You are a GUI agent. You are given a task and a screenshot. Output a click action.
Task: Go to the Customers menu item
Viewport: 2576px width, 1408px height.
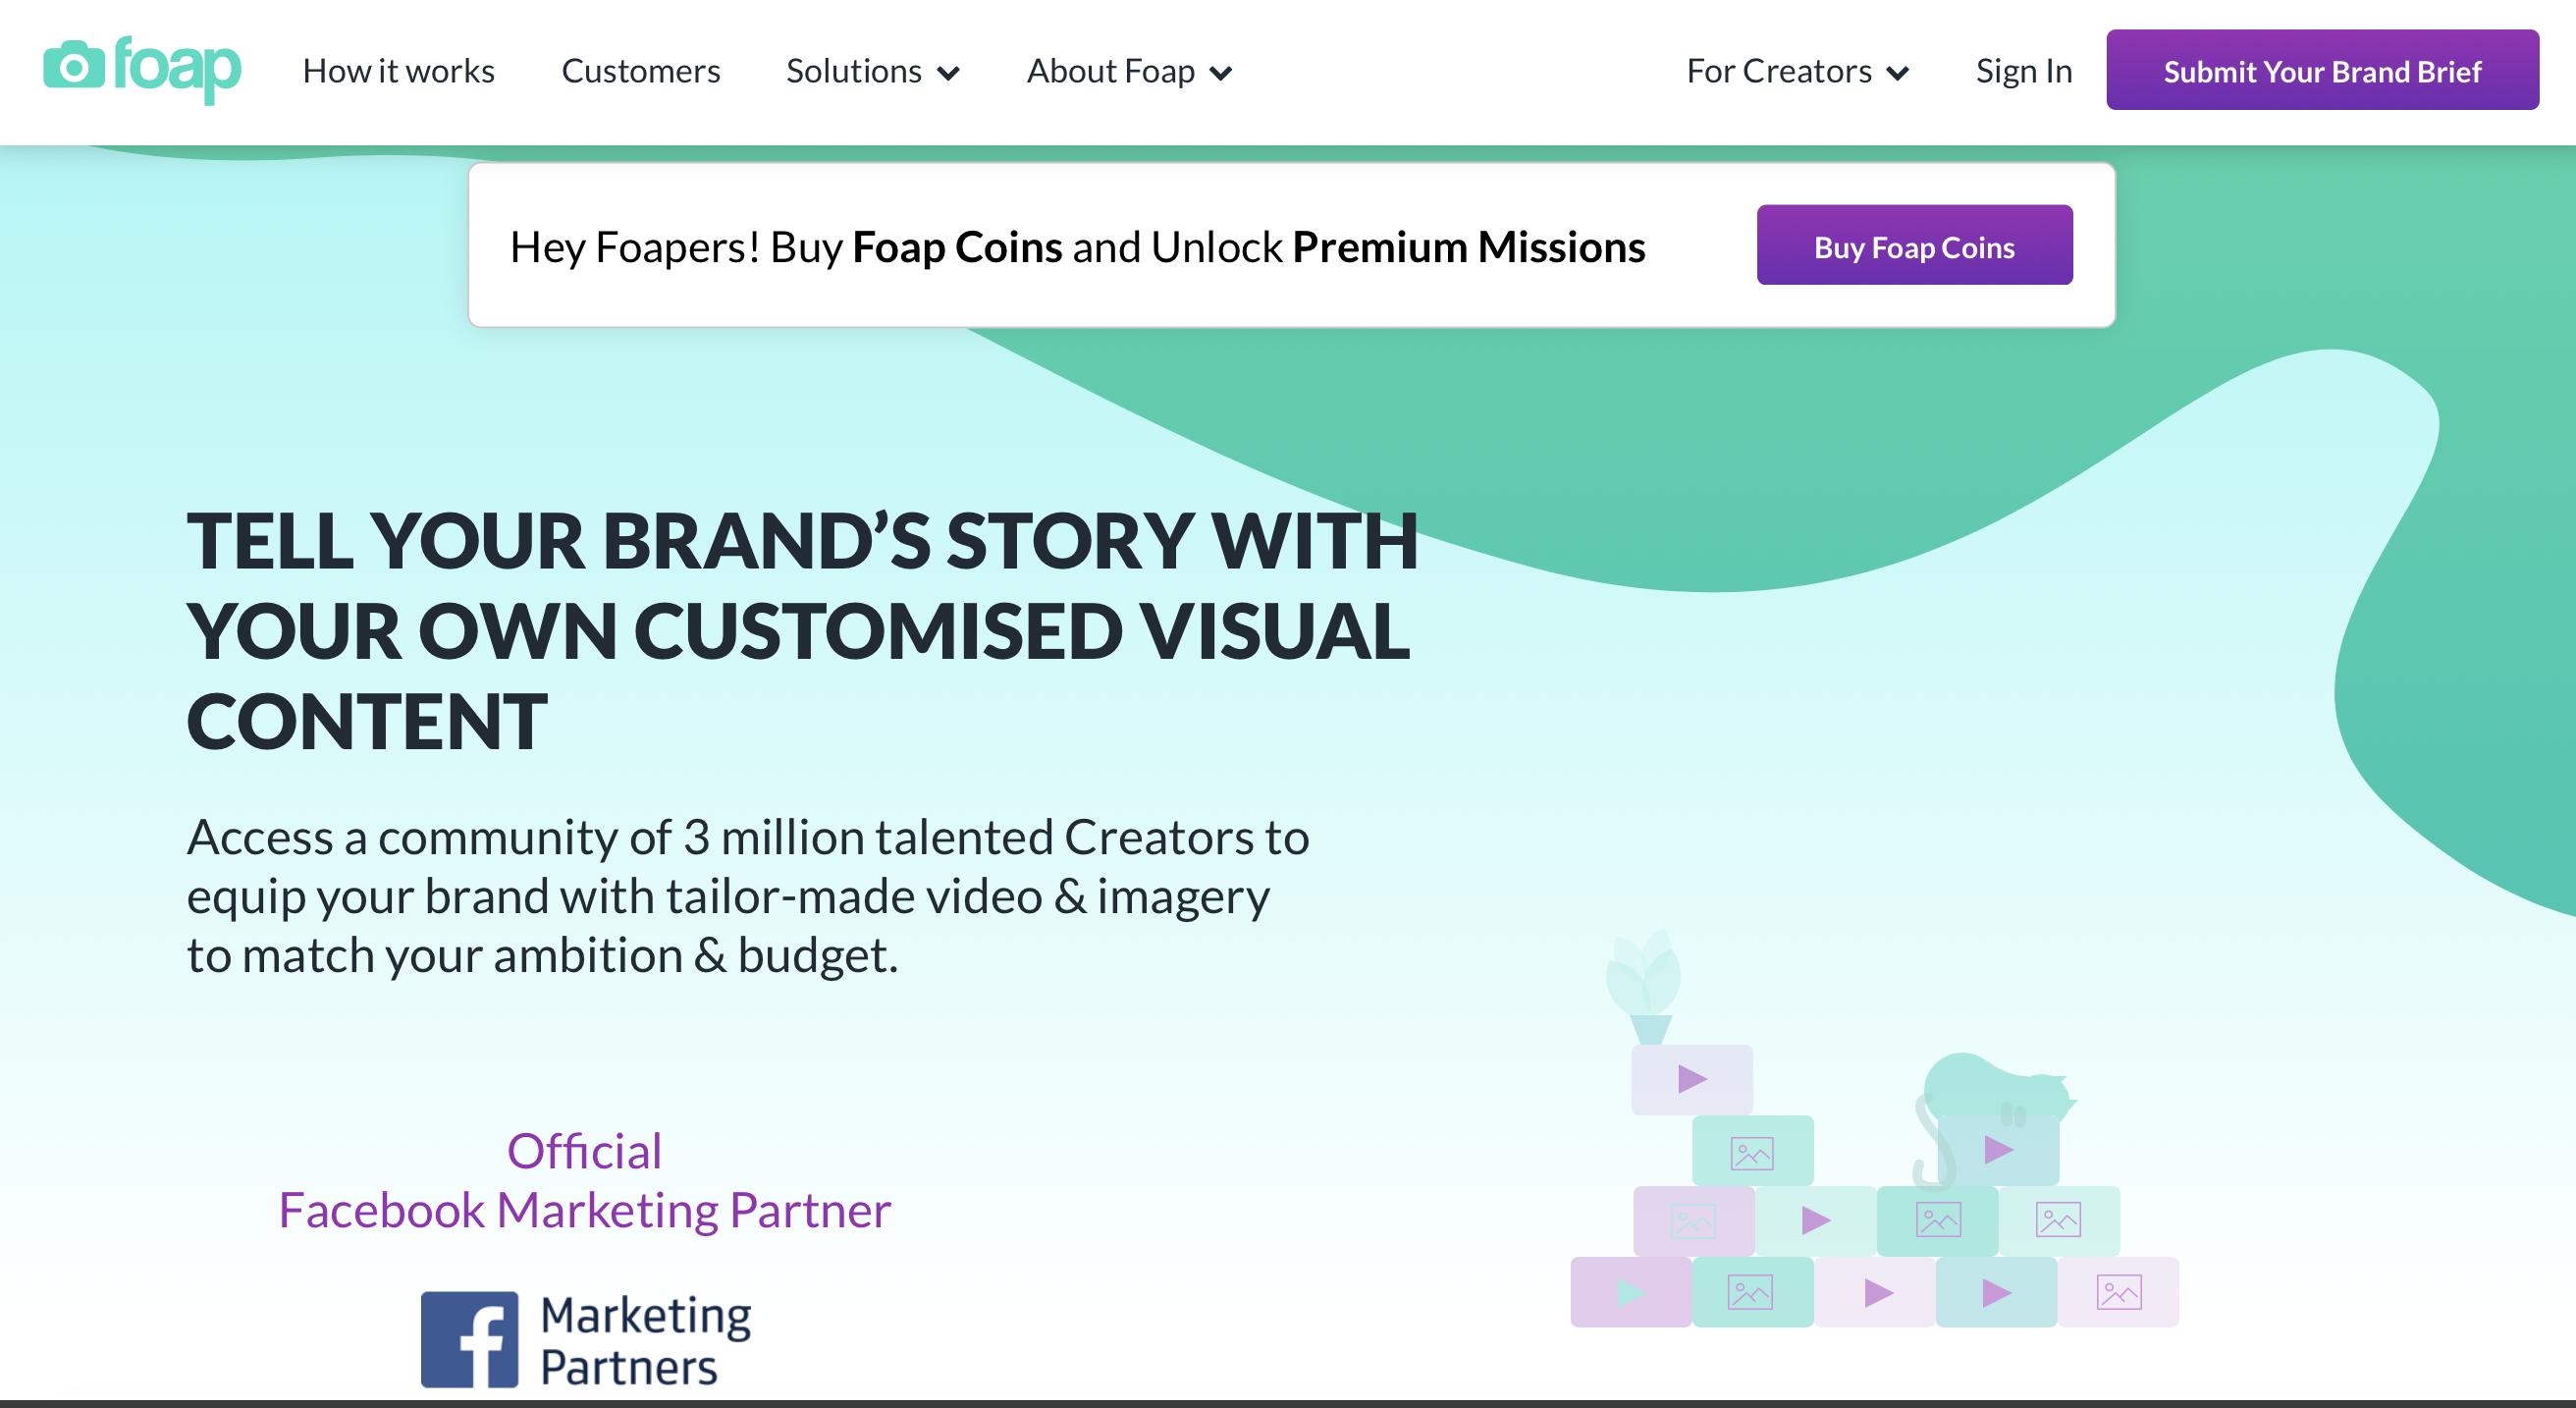[640, 71]
